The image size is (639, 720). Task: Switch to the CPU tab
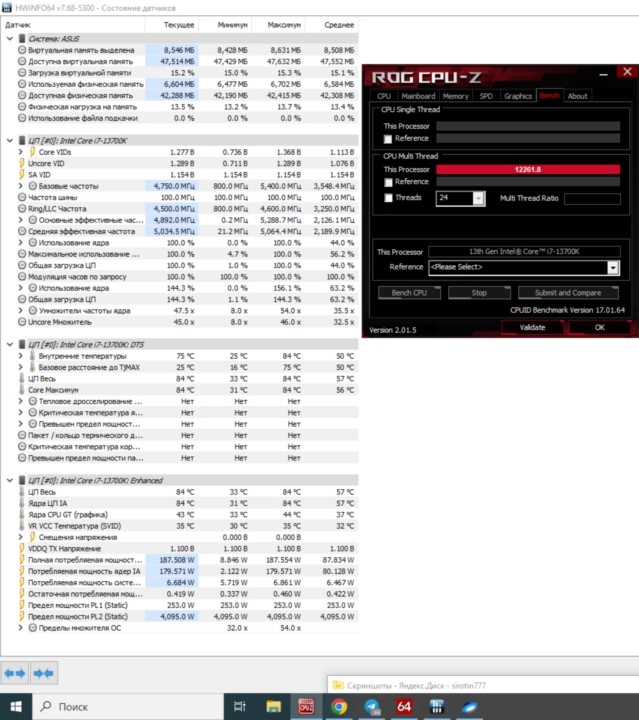point(384,96)
